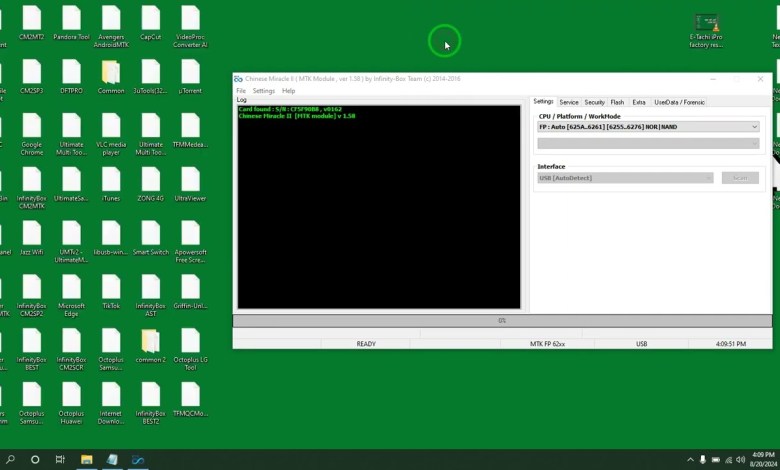Open UserData / Forensic tab
Screen dimensions: 780x470
pyautogui.click(x=679, y=102)
